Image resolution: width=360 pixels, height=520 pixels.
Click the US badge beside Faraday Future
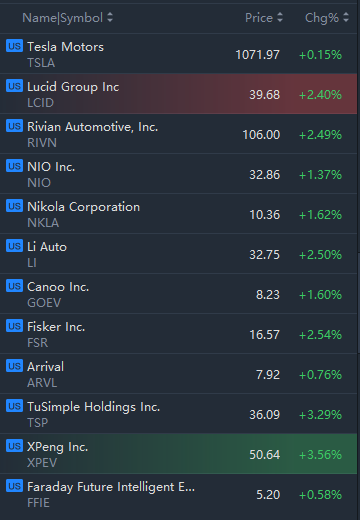coord(14,486)
